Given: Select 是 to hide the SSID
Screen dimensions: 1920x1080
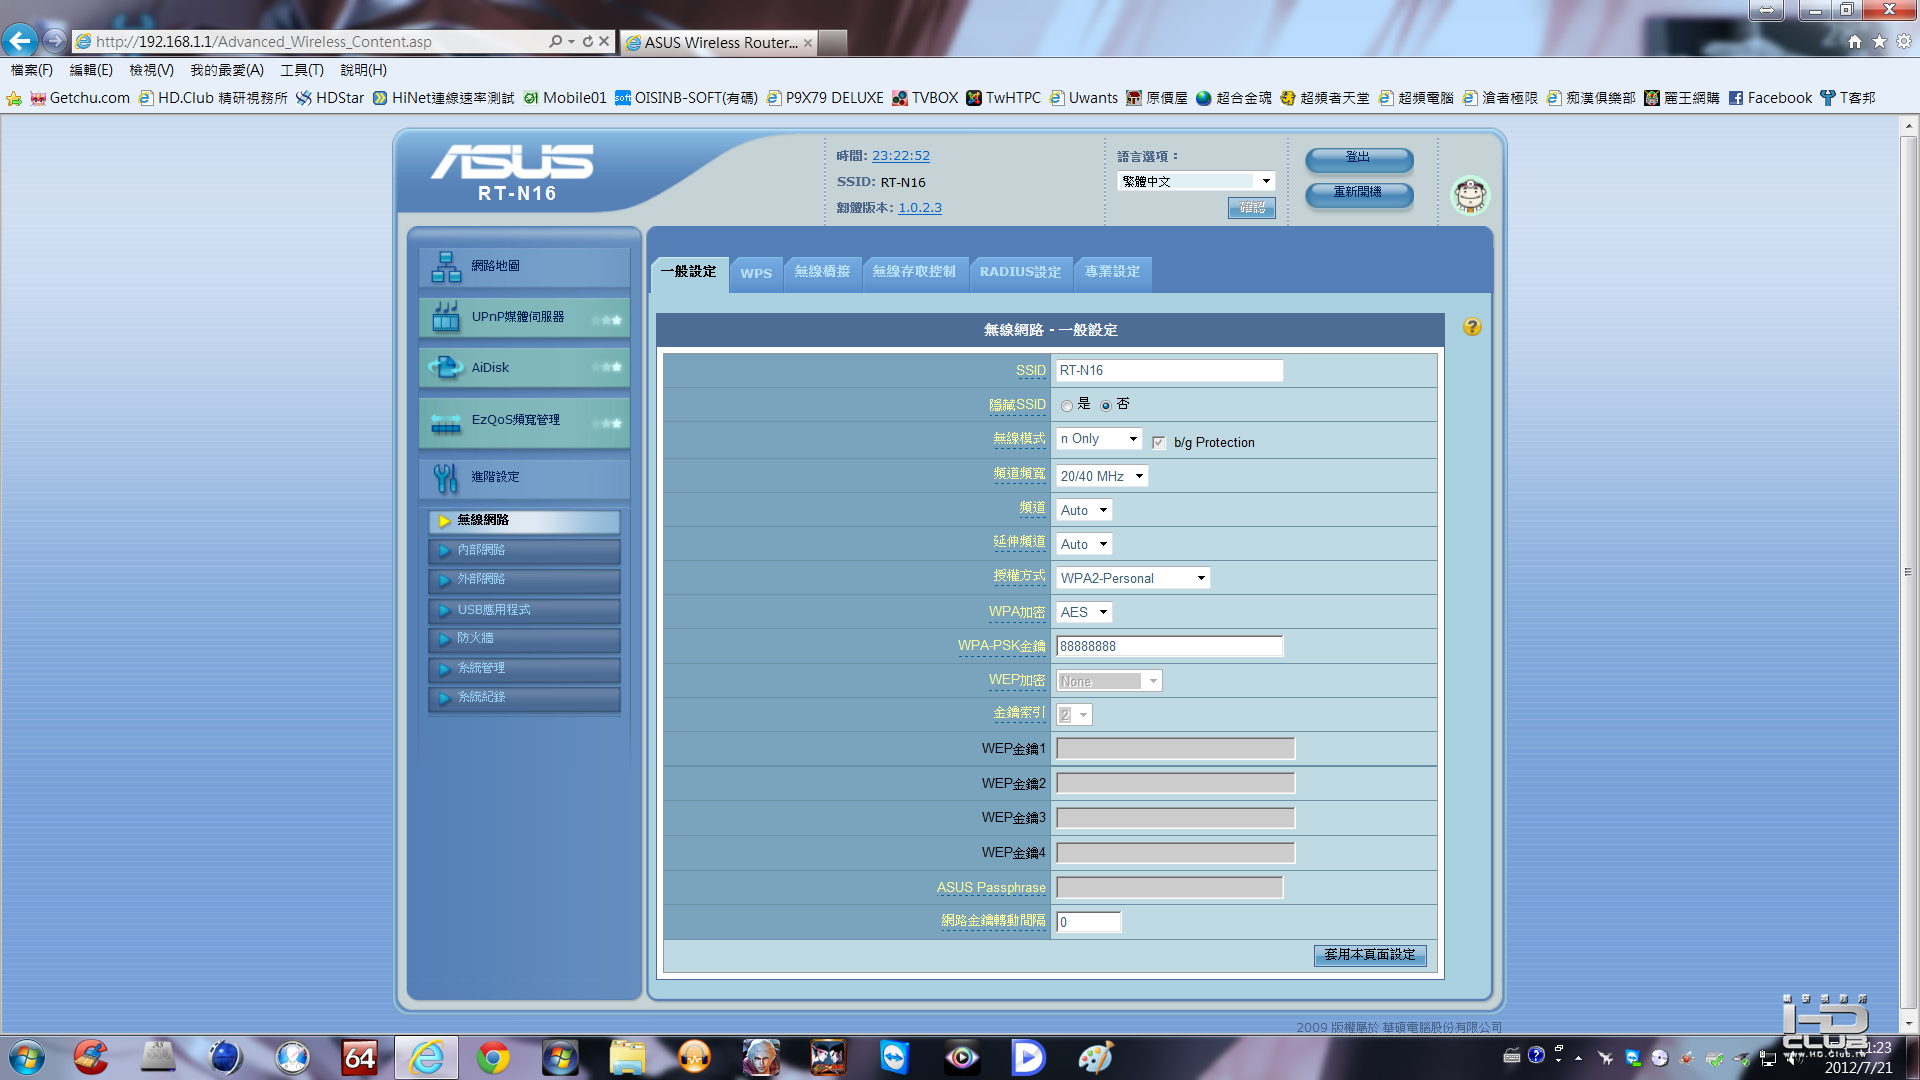Looking at the screenshot, I should (1067, 406).
